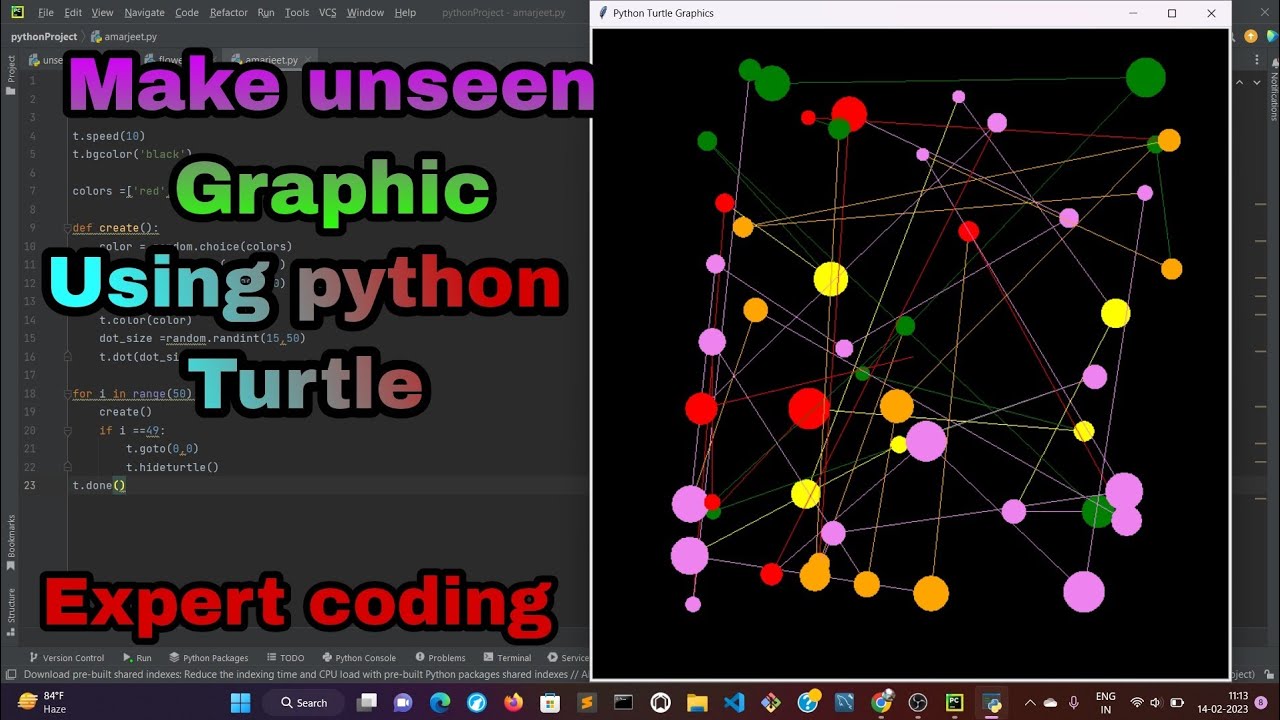Screen dimensions: 1280x720
Task: Open the Structure sidebar tab
Action: click(x=11, y=610)
